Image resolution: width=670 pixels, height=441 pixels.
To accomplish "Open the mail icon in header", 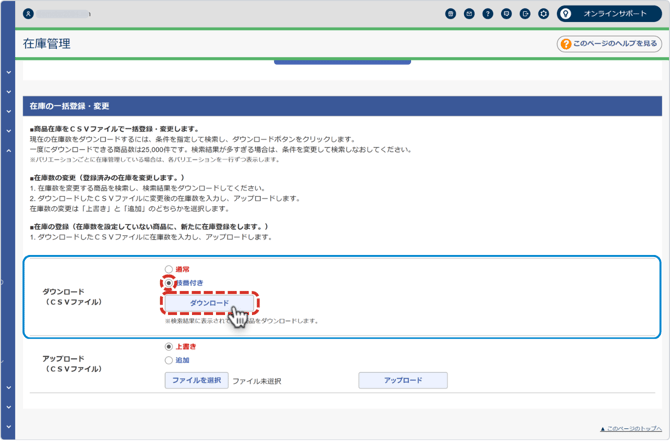I will click(x=469, y=14).
